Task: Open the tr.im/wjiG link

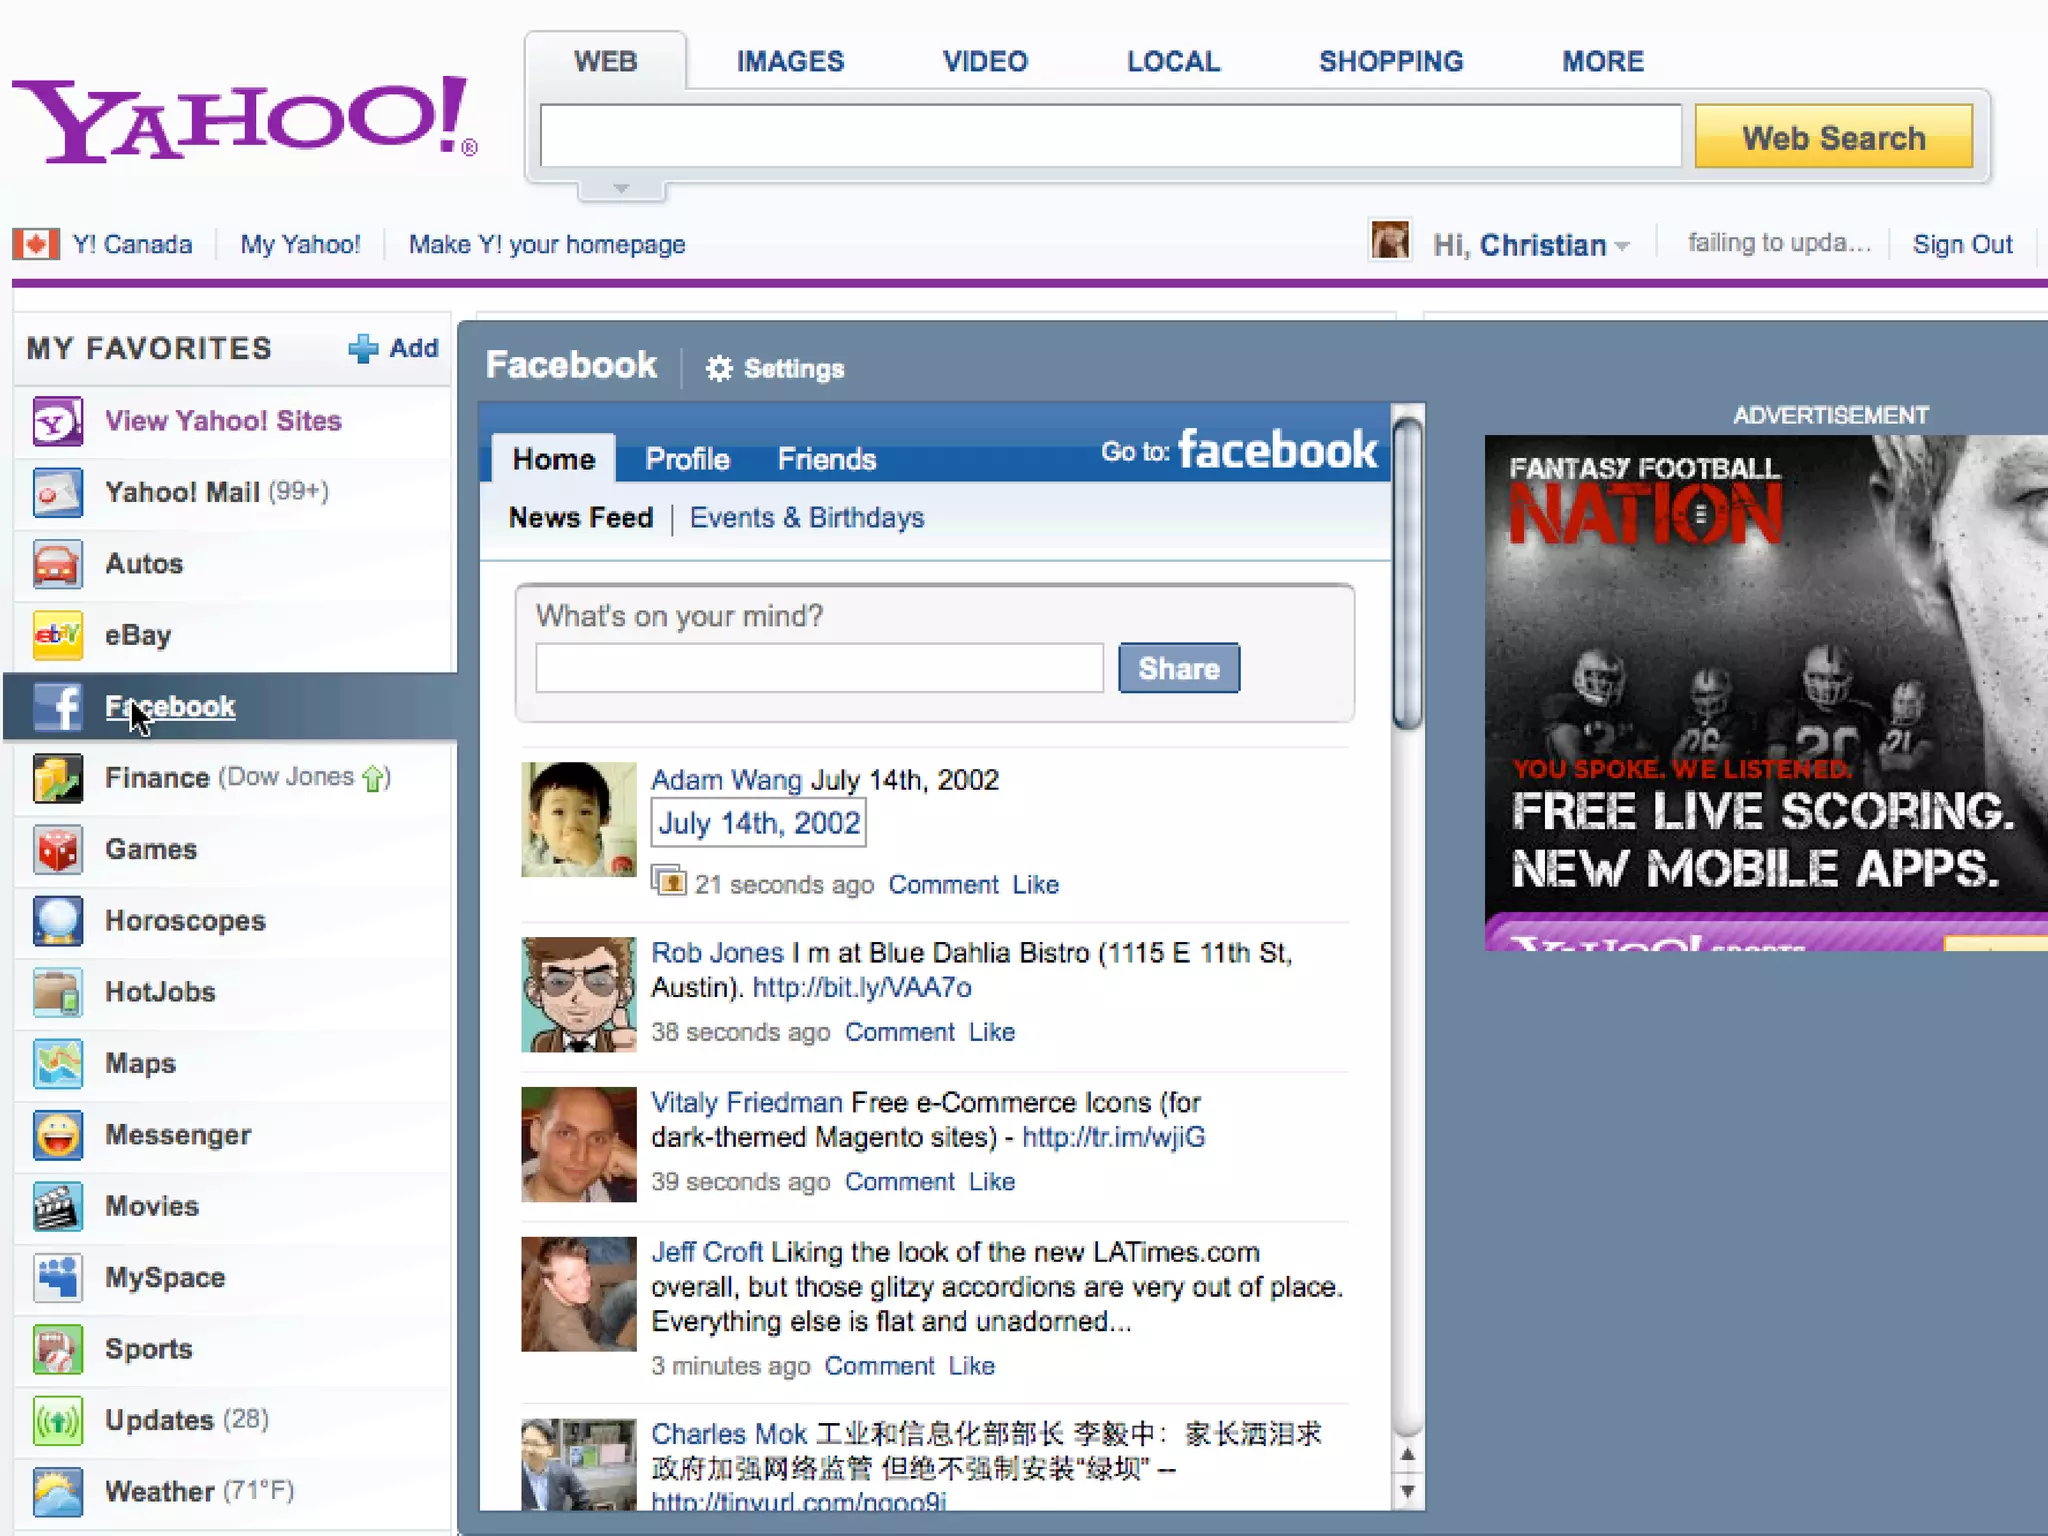Action: coord(1113,1137)
